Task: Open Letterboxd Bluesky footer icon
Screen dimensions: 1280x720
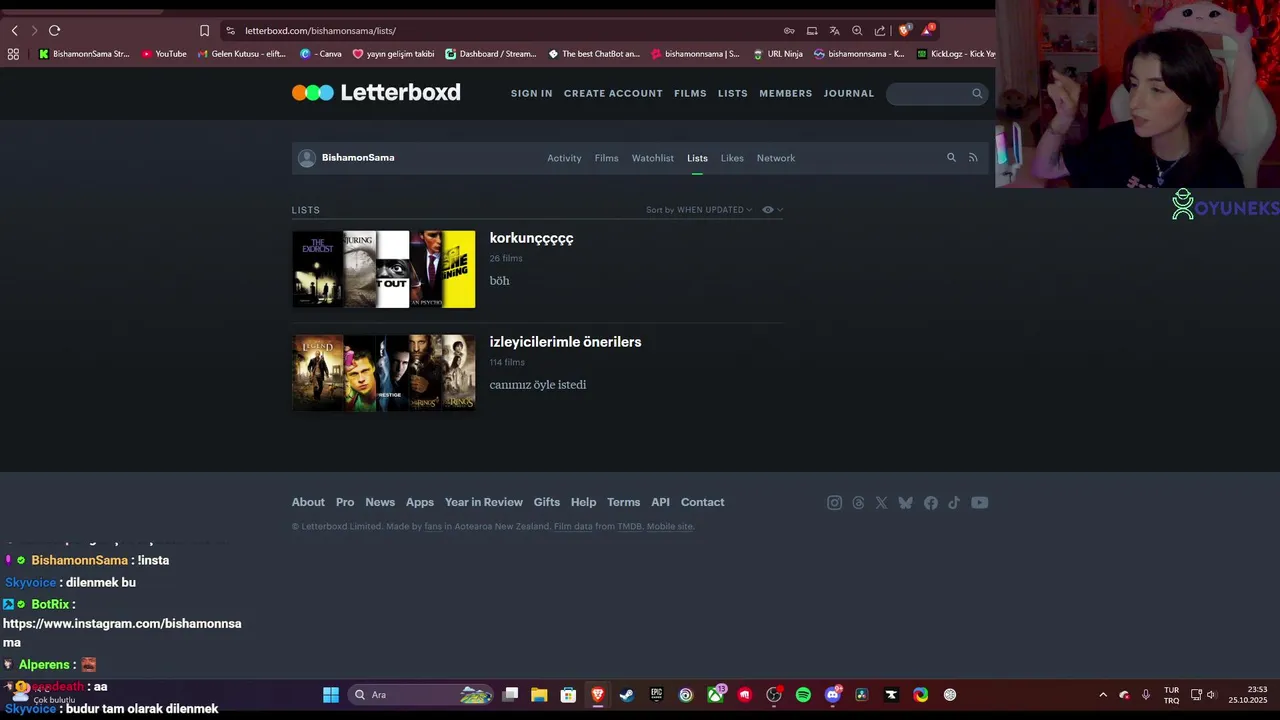Action: point(906,503)
